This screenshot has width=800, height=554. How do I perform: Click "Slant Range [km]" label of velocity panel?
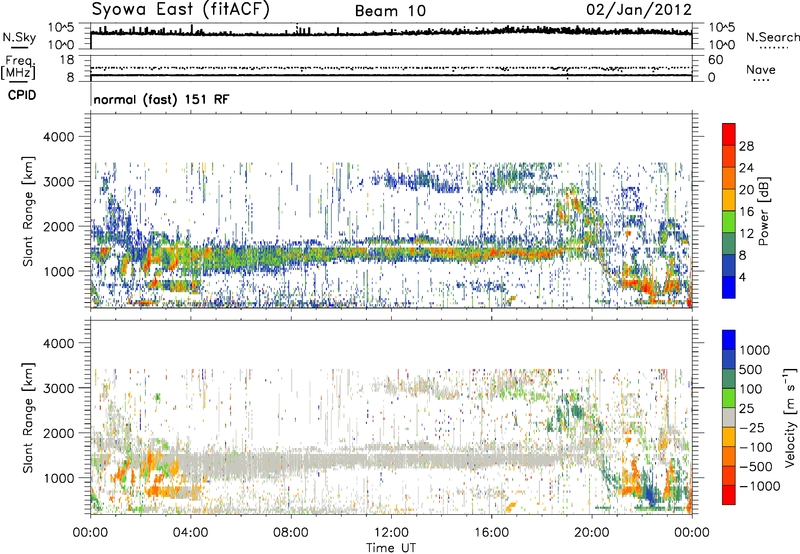point(28,418)
